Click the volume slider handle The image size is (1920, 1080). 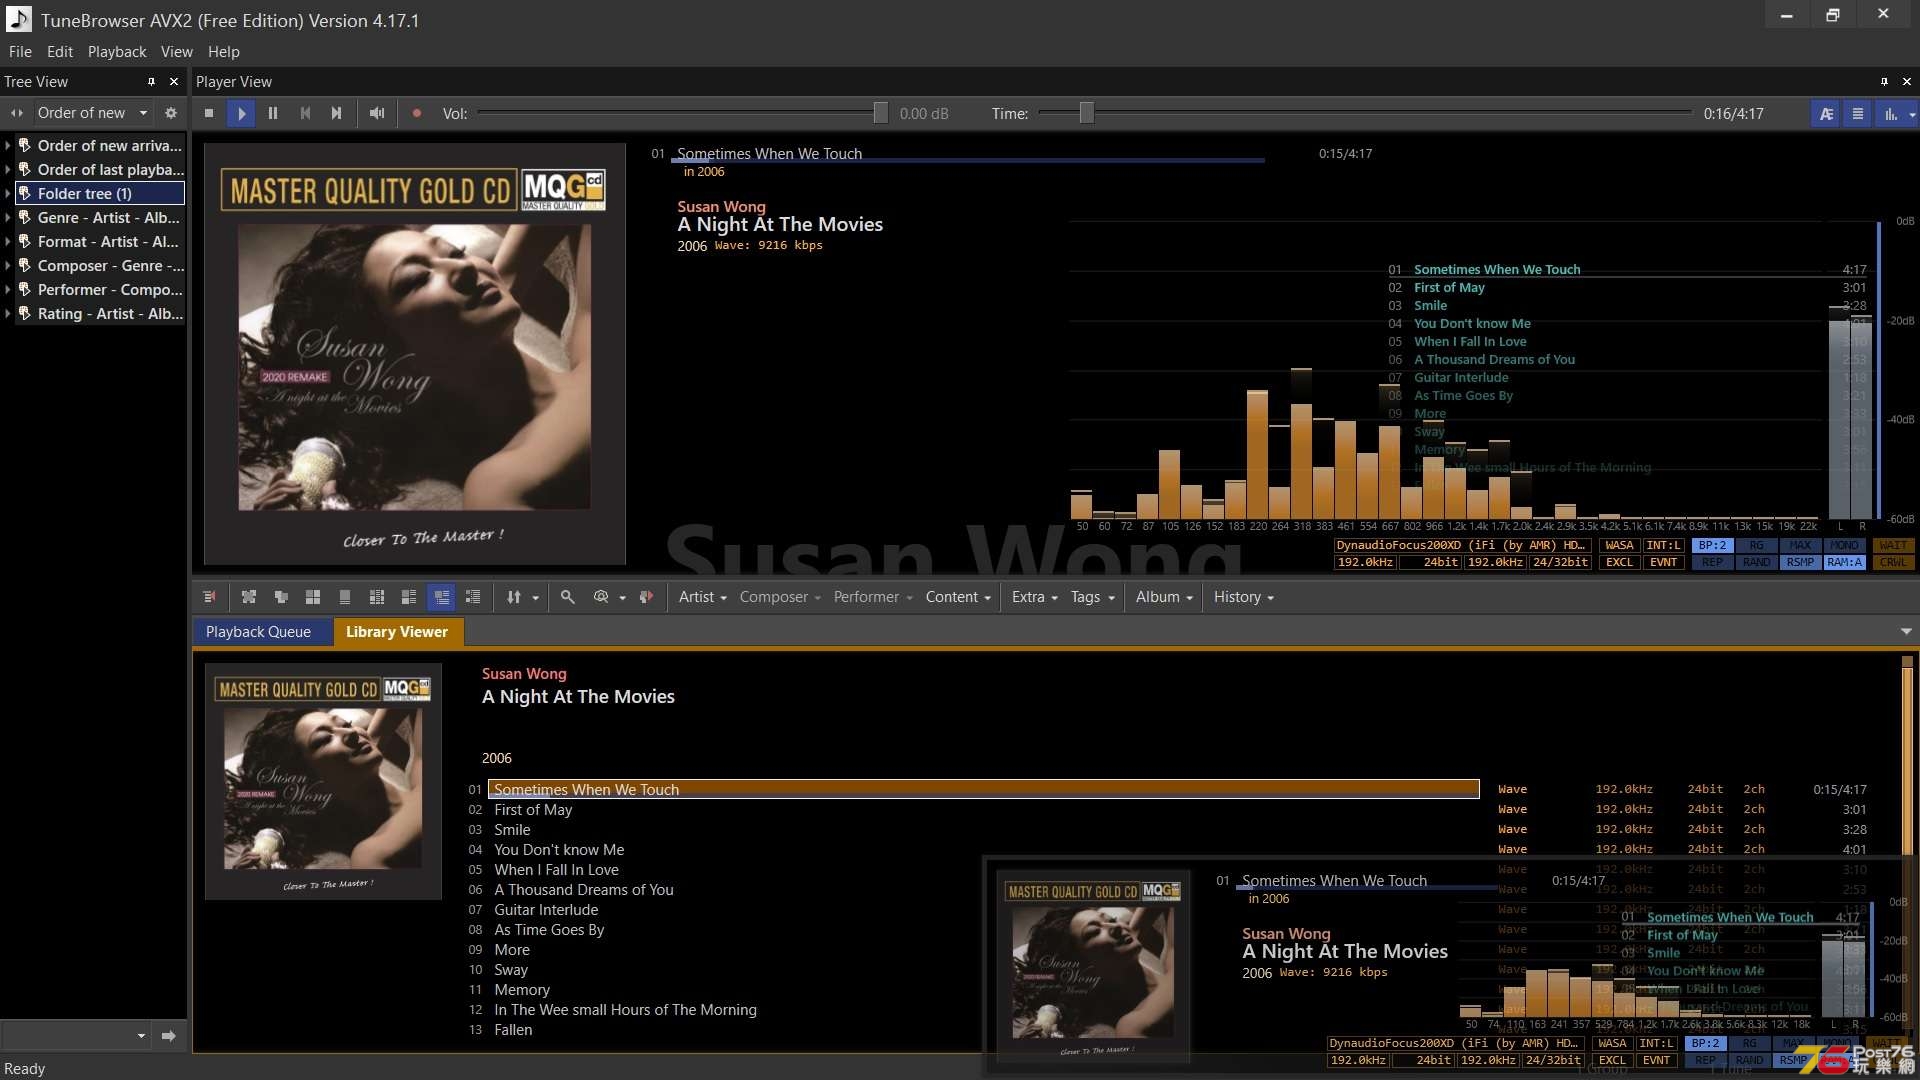(880, 114)
